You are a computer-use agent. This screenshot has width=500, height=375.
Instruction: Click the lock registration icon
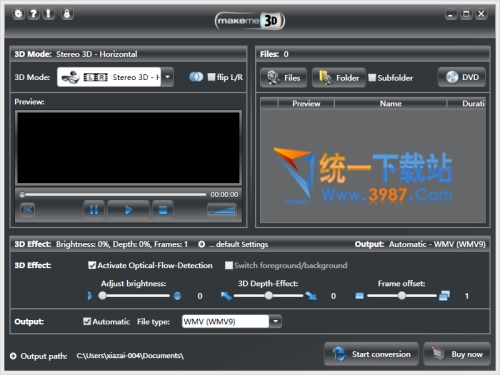click(x=67, y=14)
